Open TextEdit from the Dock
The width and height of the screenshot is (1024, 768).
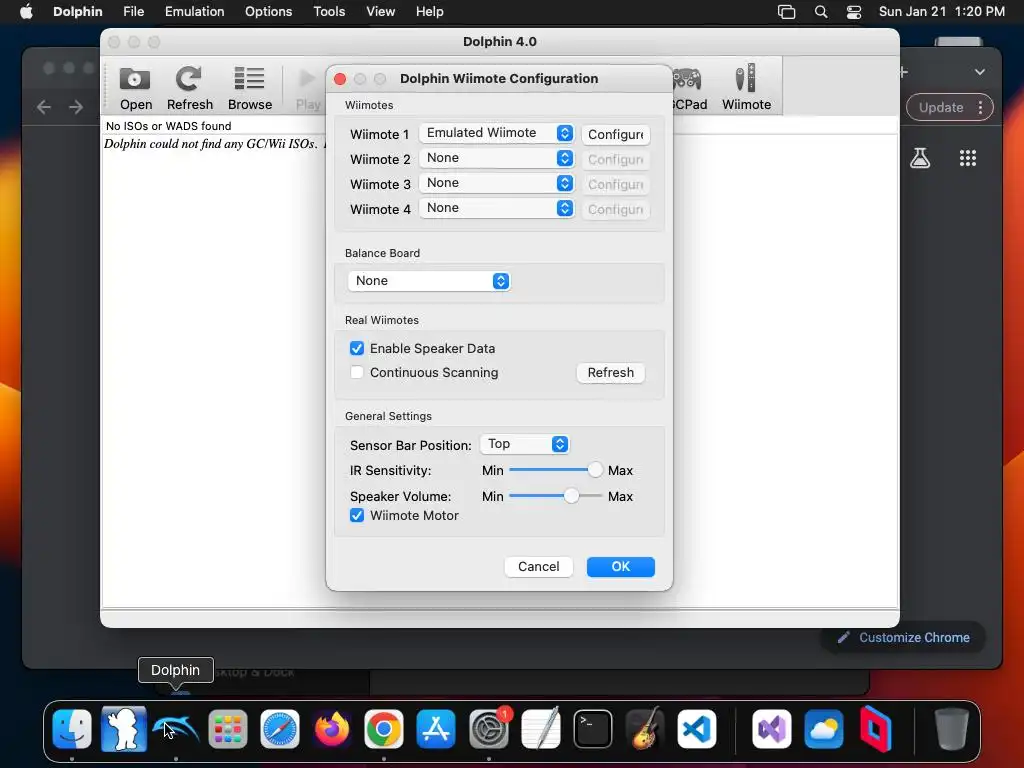coord(541,728)
